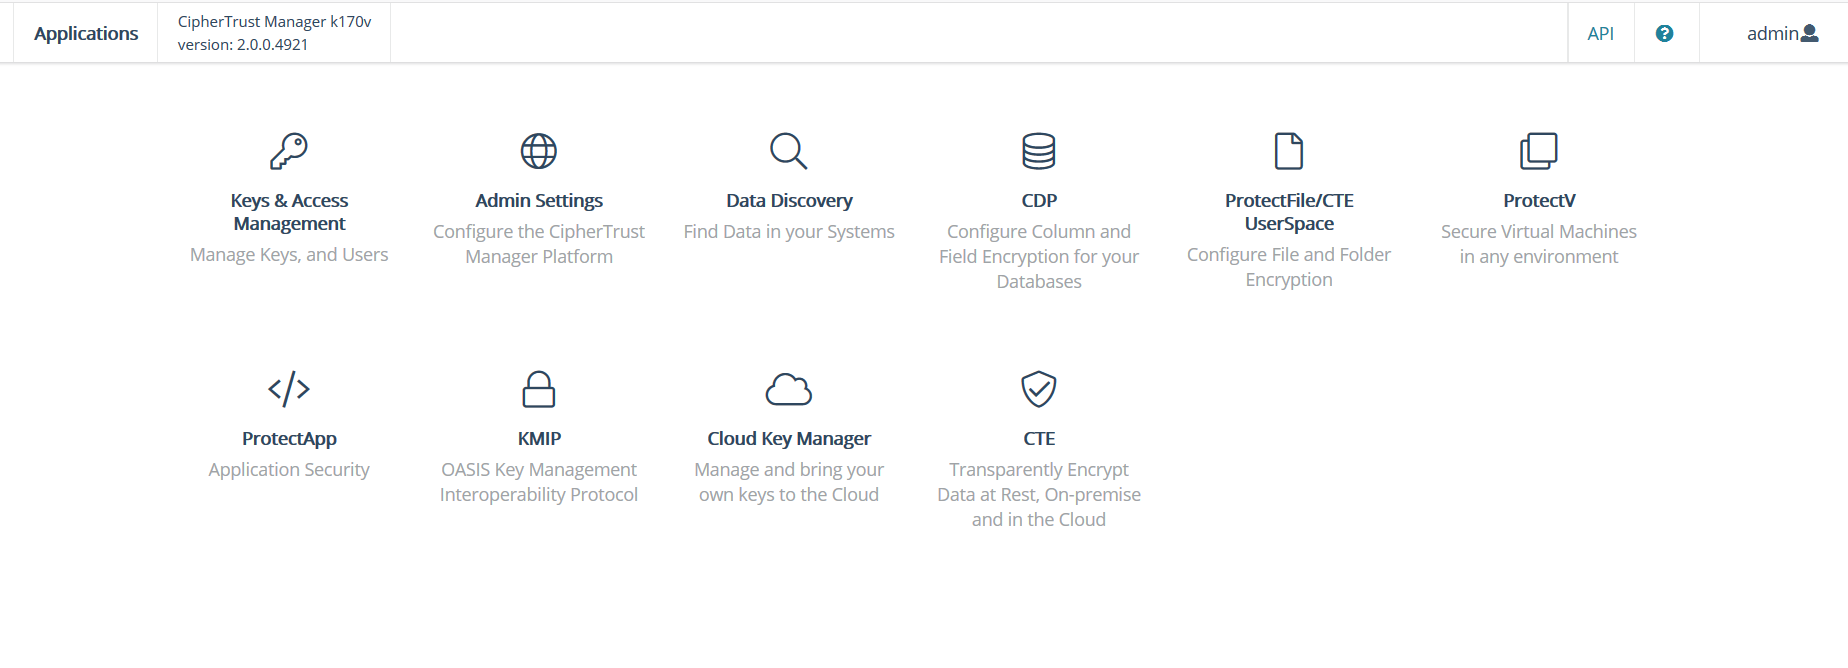The height and width of the screenshot is (668, 1848).
Task: Click the magnifying glass Data Discovery icon
Action: click(x=788, y=151)
